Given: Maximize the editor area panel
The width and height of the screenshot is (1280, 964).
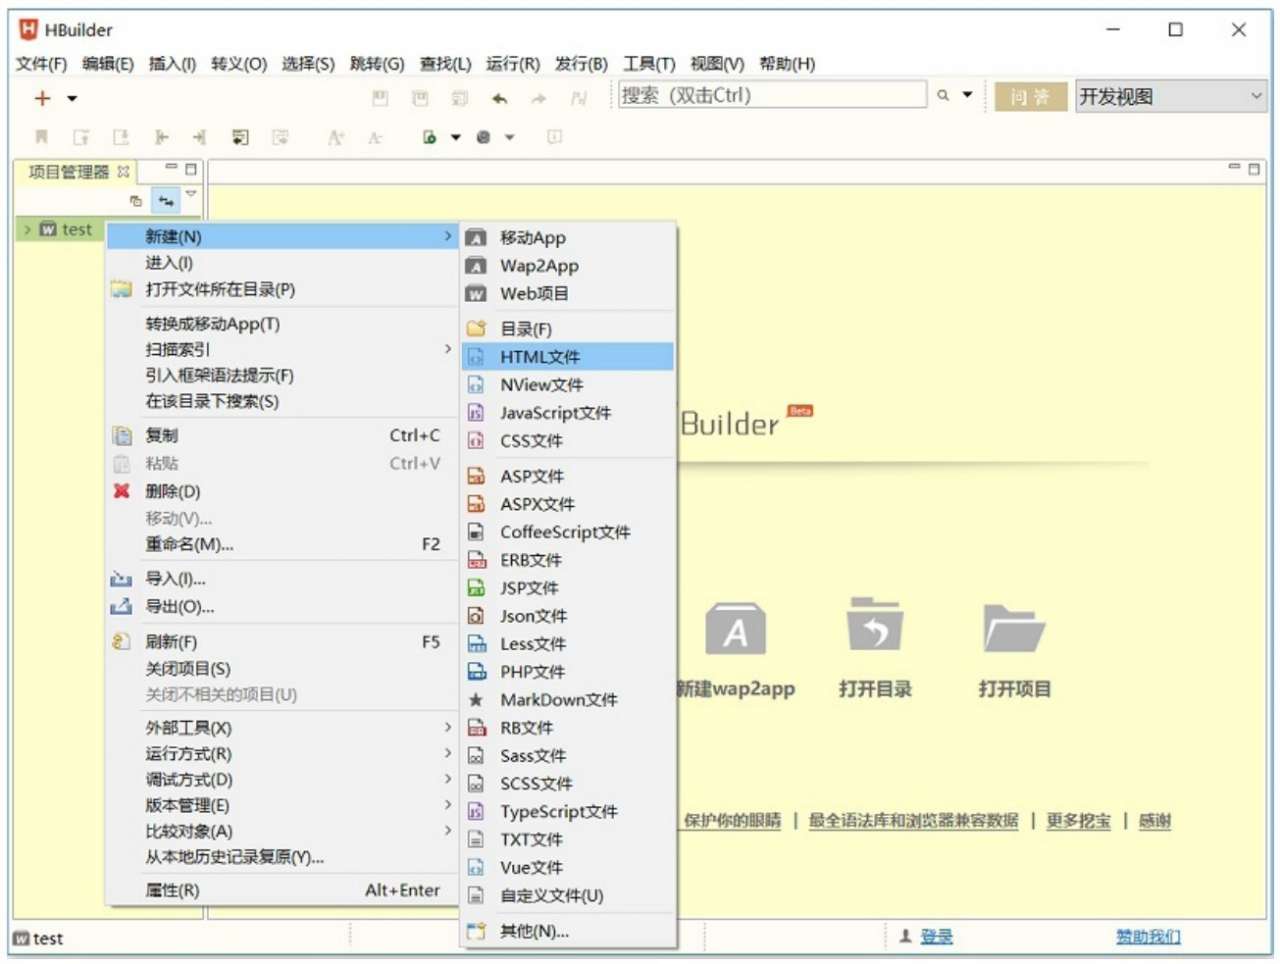Looking at the screenshot, I should [x=1254, y=169].
